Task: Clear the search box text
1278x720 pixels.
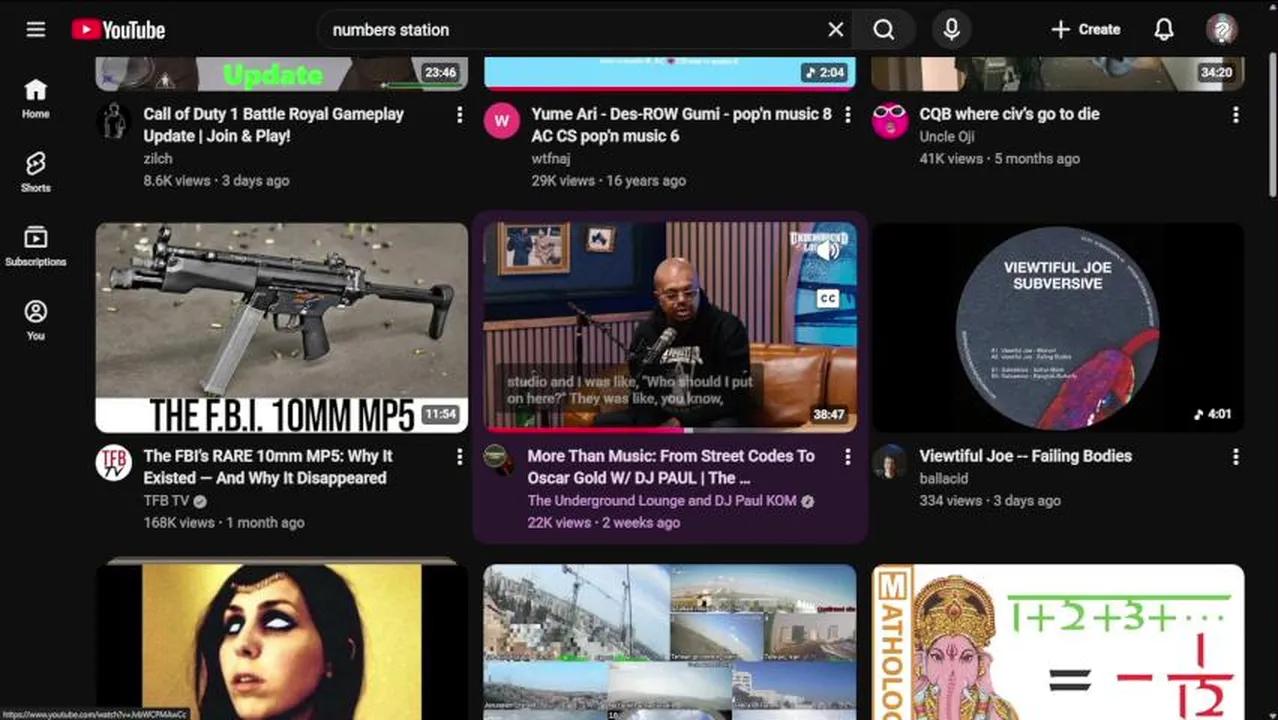Action: click(836, 30)
